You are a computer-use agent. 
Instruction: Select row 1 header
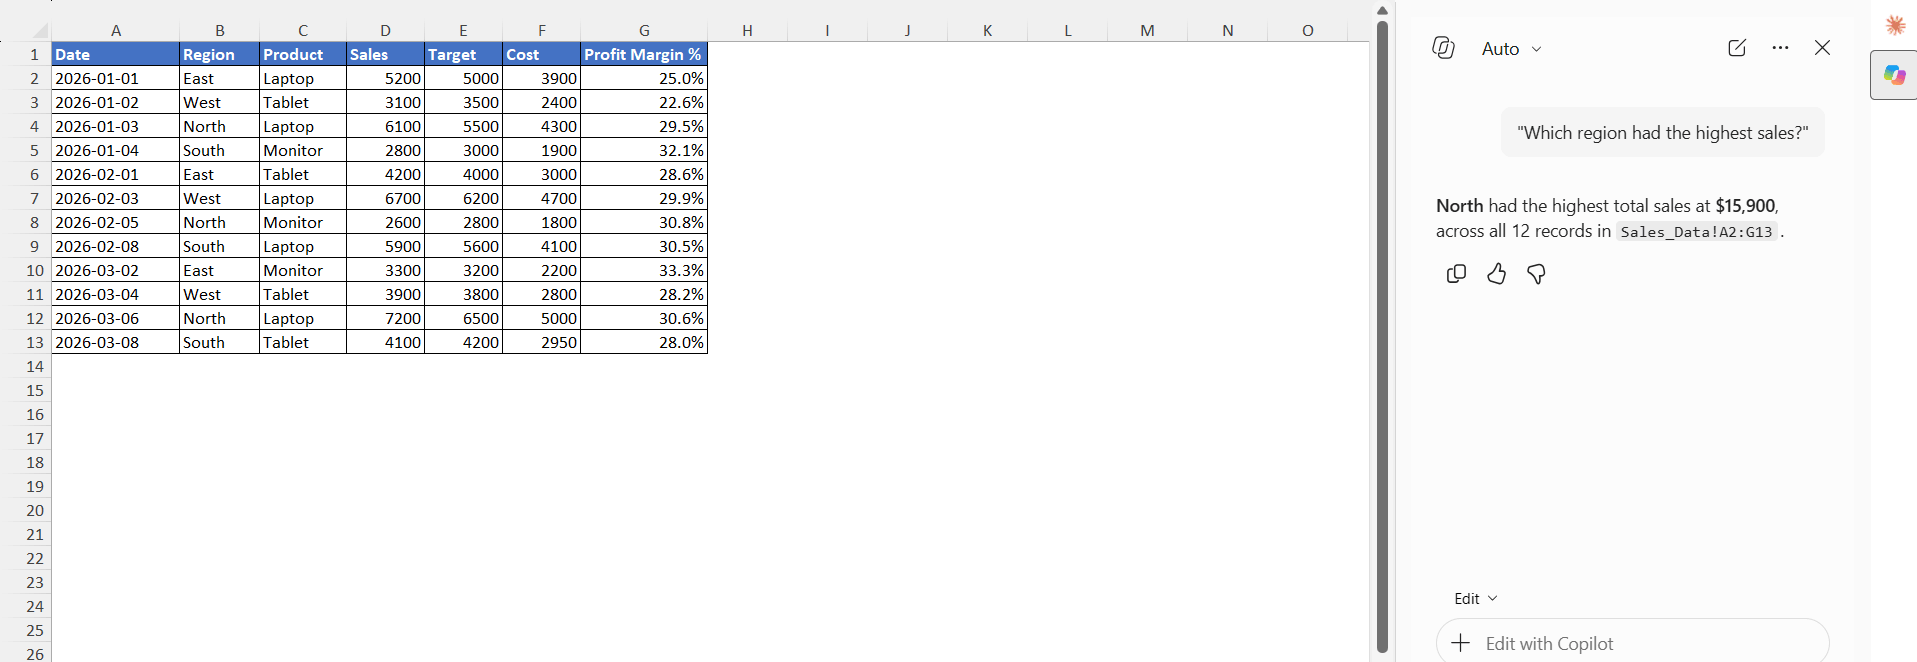tap(34, 54)
